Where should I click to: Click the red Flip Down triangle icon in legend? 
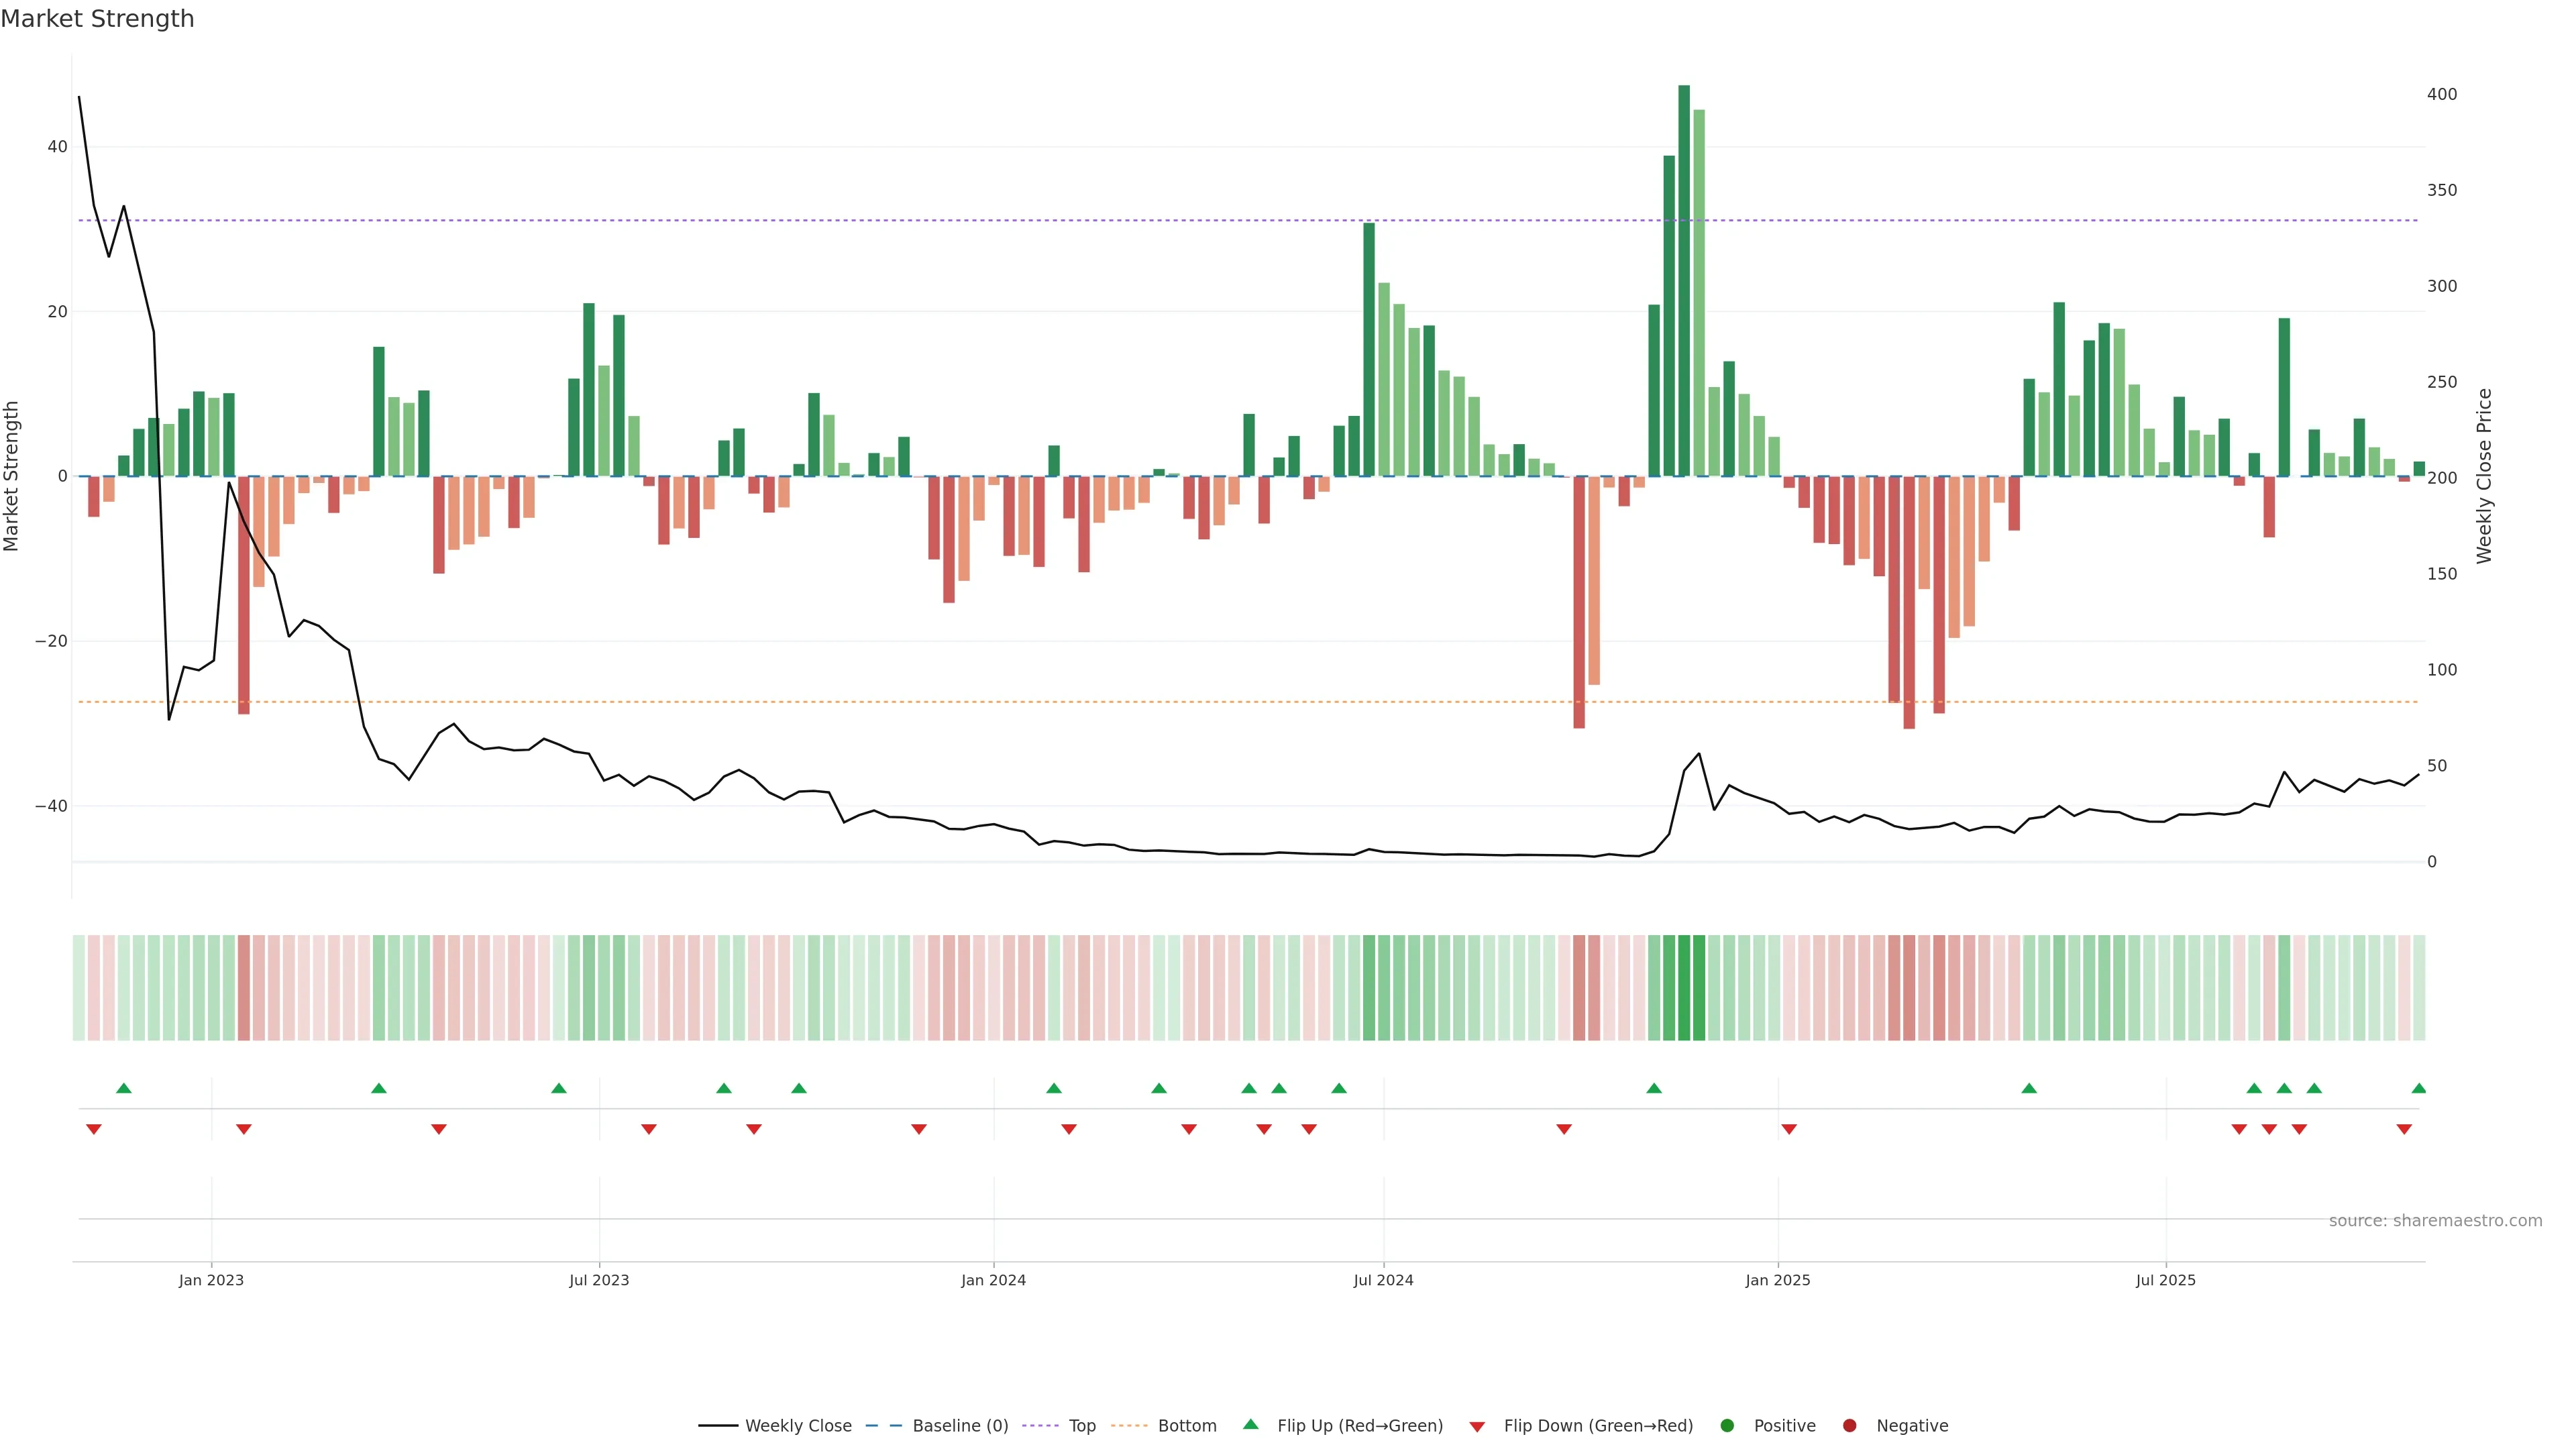pyautogui.click(x=1477, y=1426)
